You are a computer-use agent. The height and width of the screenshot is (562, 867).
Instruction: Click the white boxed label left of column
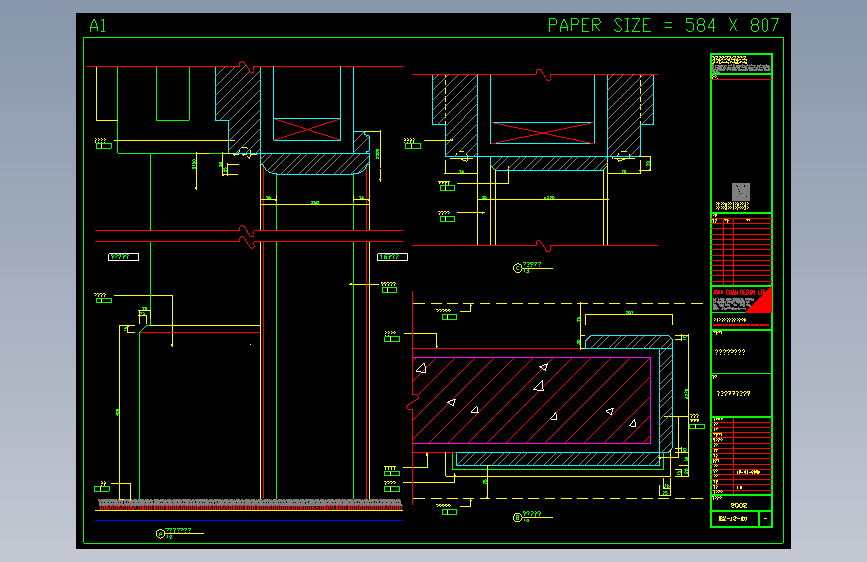point(123,257)
